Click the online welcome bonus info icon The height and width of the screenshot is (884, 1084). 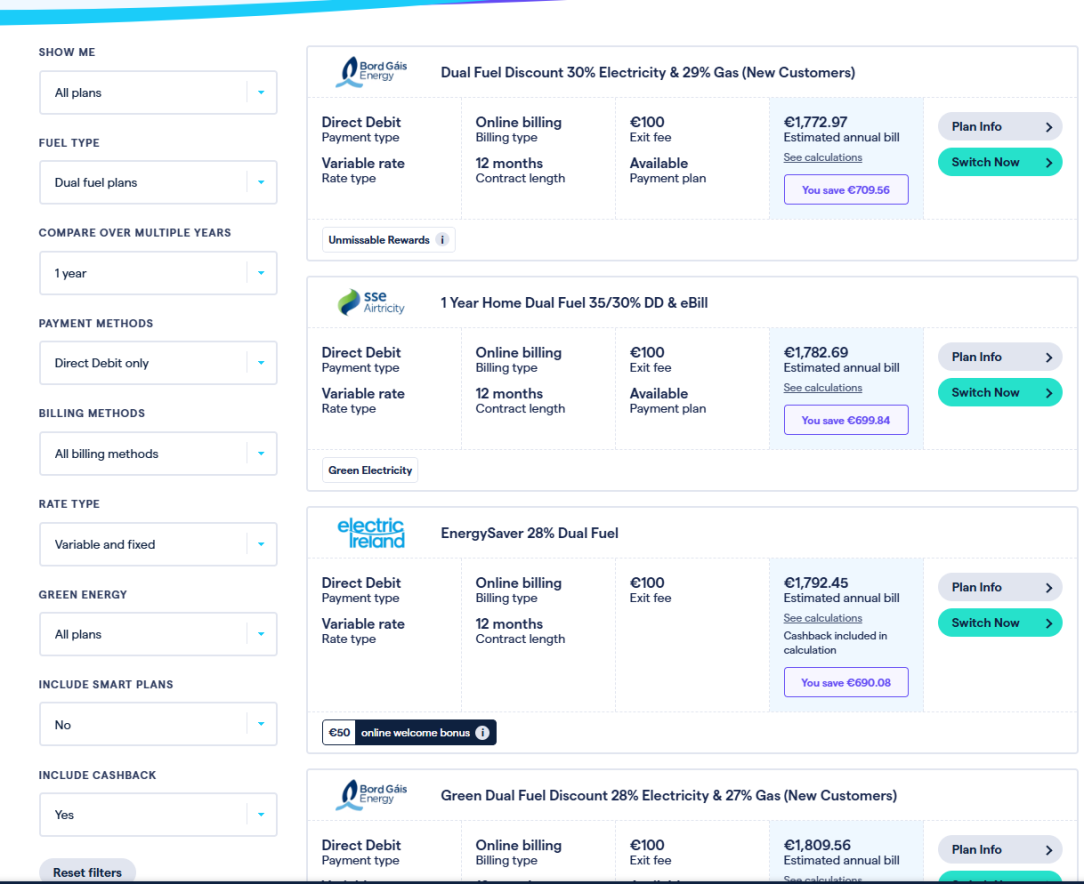tap(483, 733)
